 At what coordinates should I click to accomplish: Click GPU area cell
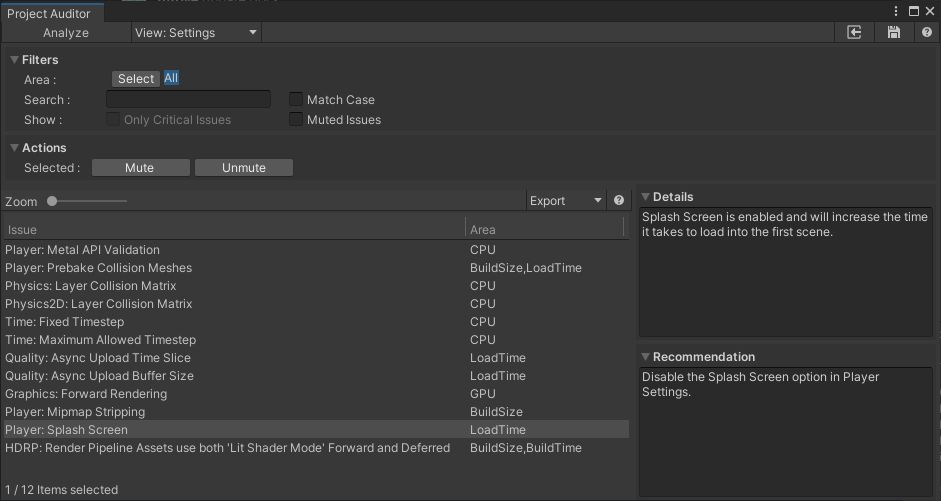[483, 394]
